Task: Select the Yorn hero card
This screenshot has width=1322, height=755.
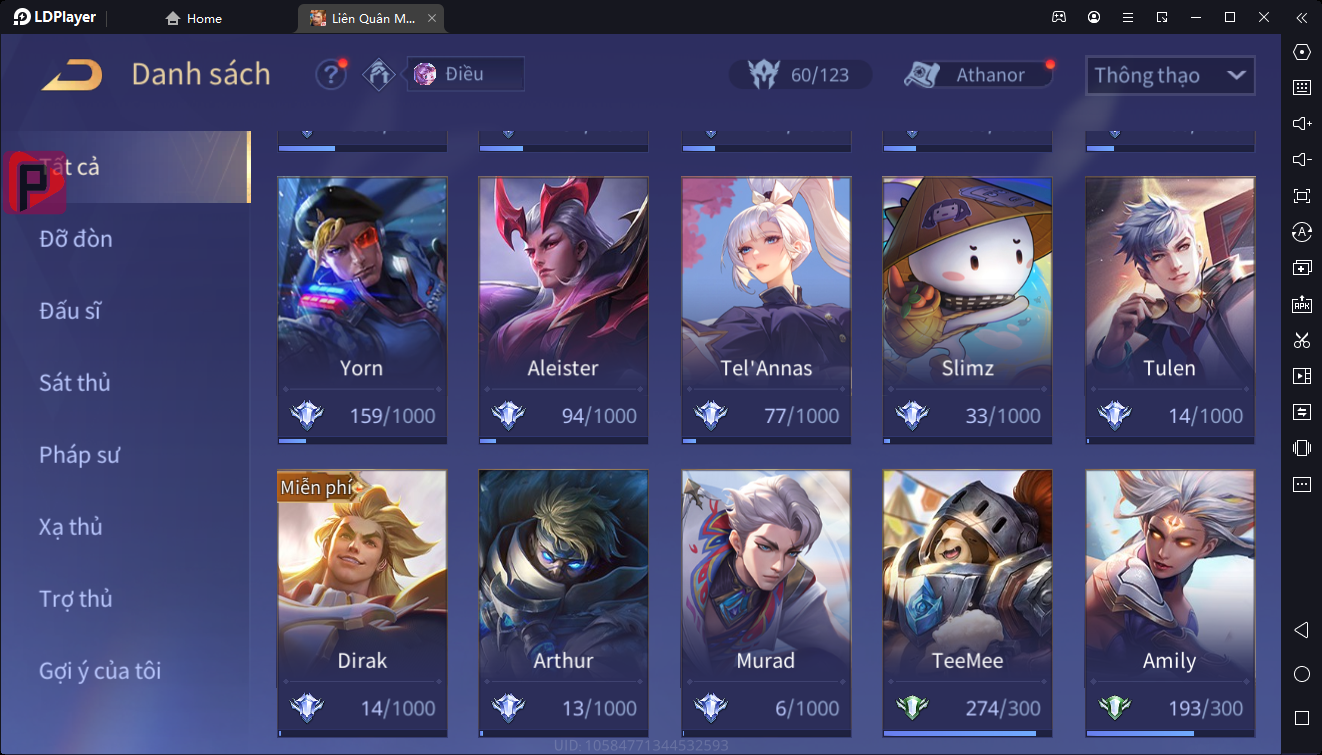Action: pos(362,310)
